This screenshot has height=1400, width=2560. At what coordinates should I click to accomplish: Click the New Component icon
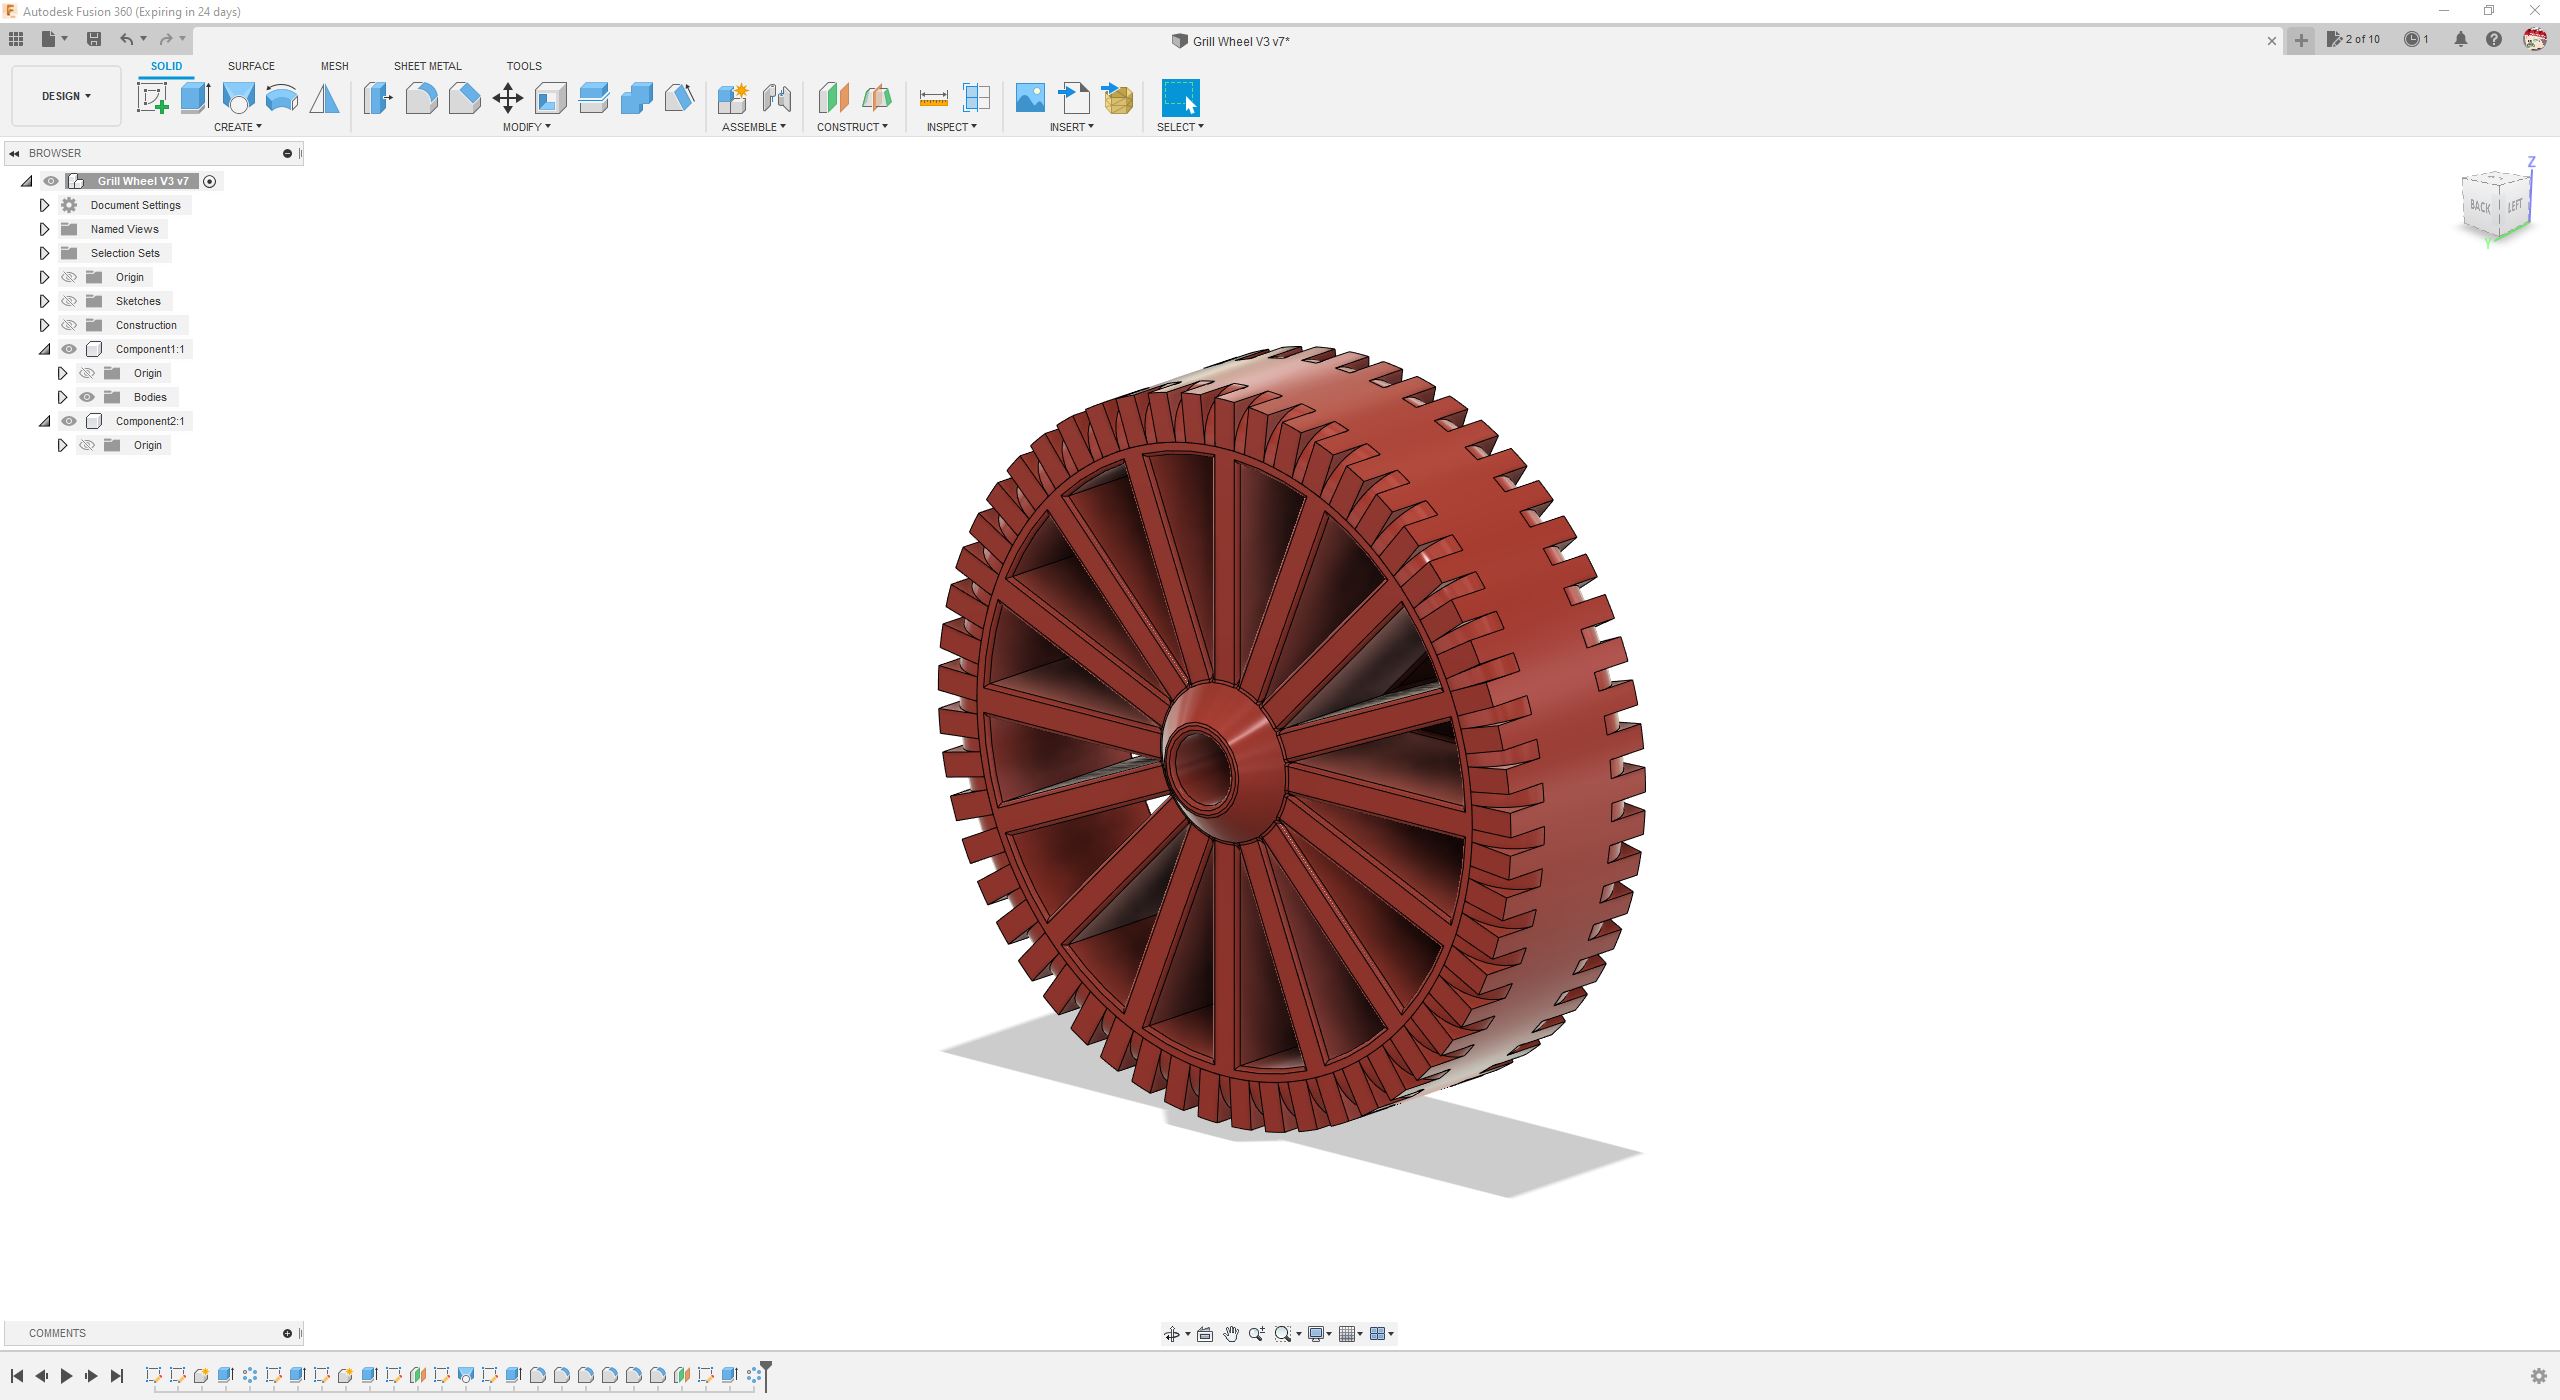(x=733, y=98)
